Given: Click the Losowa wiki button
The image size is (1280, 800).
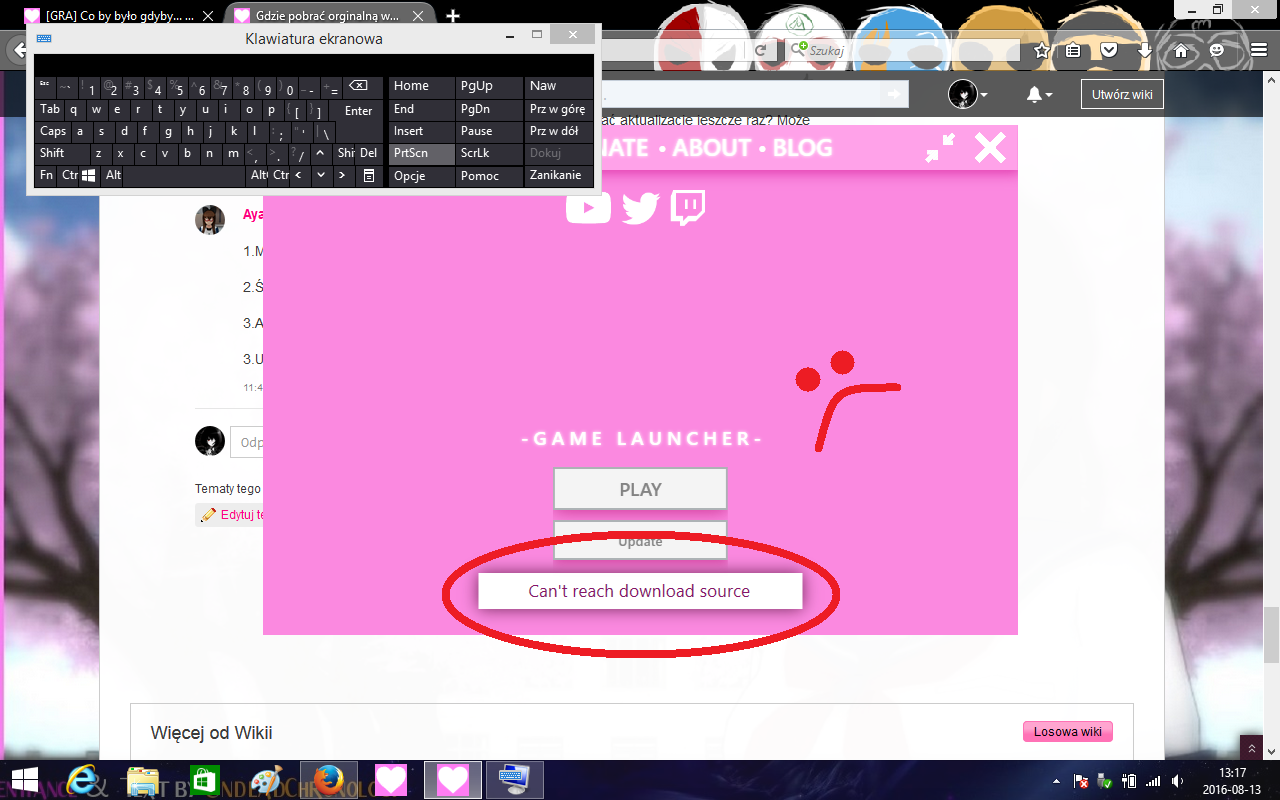Looking at the screenshot, I should 1067,731.
